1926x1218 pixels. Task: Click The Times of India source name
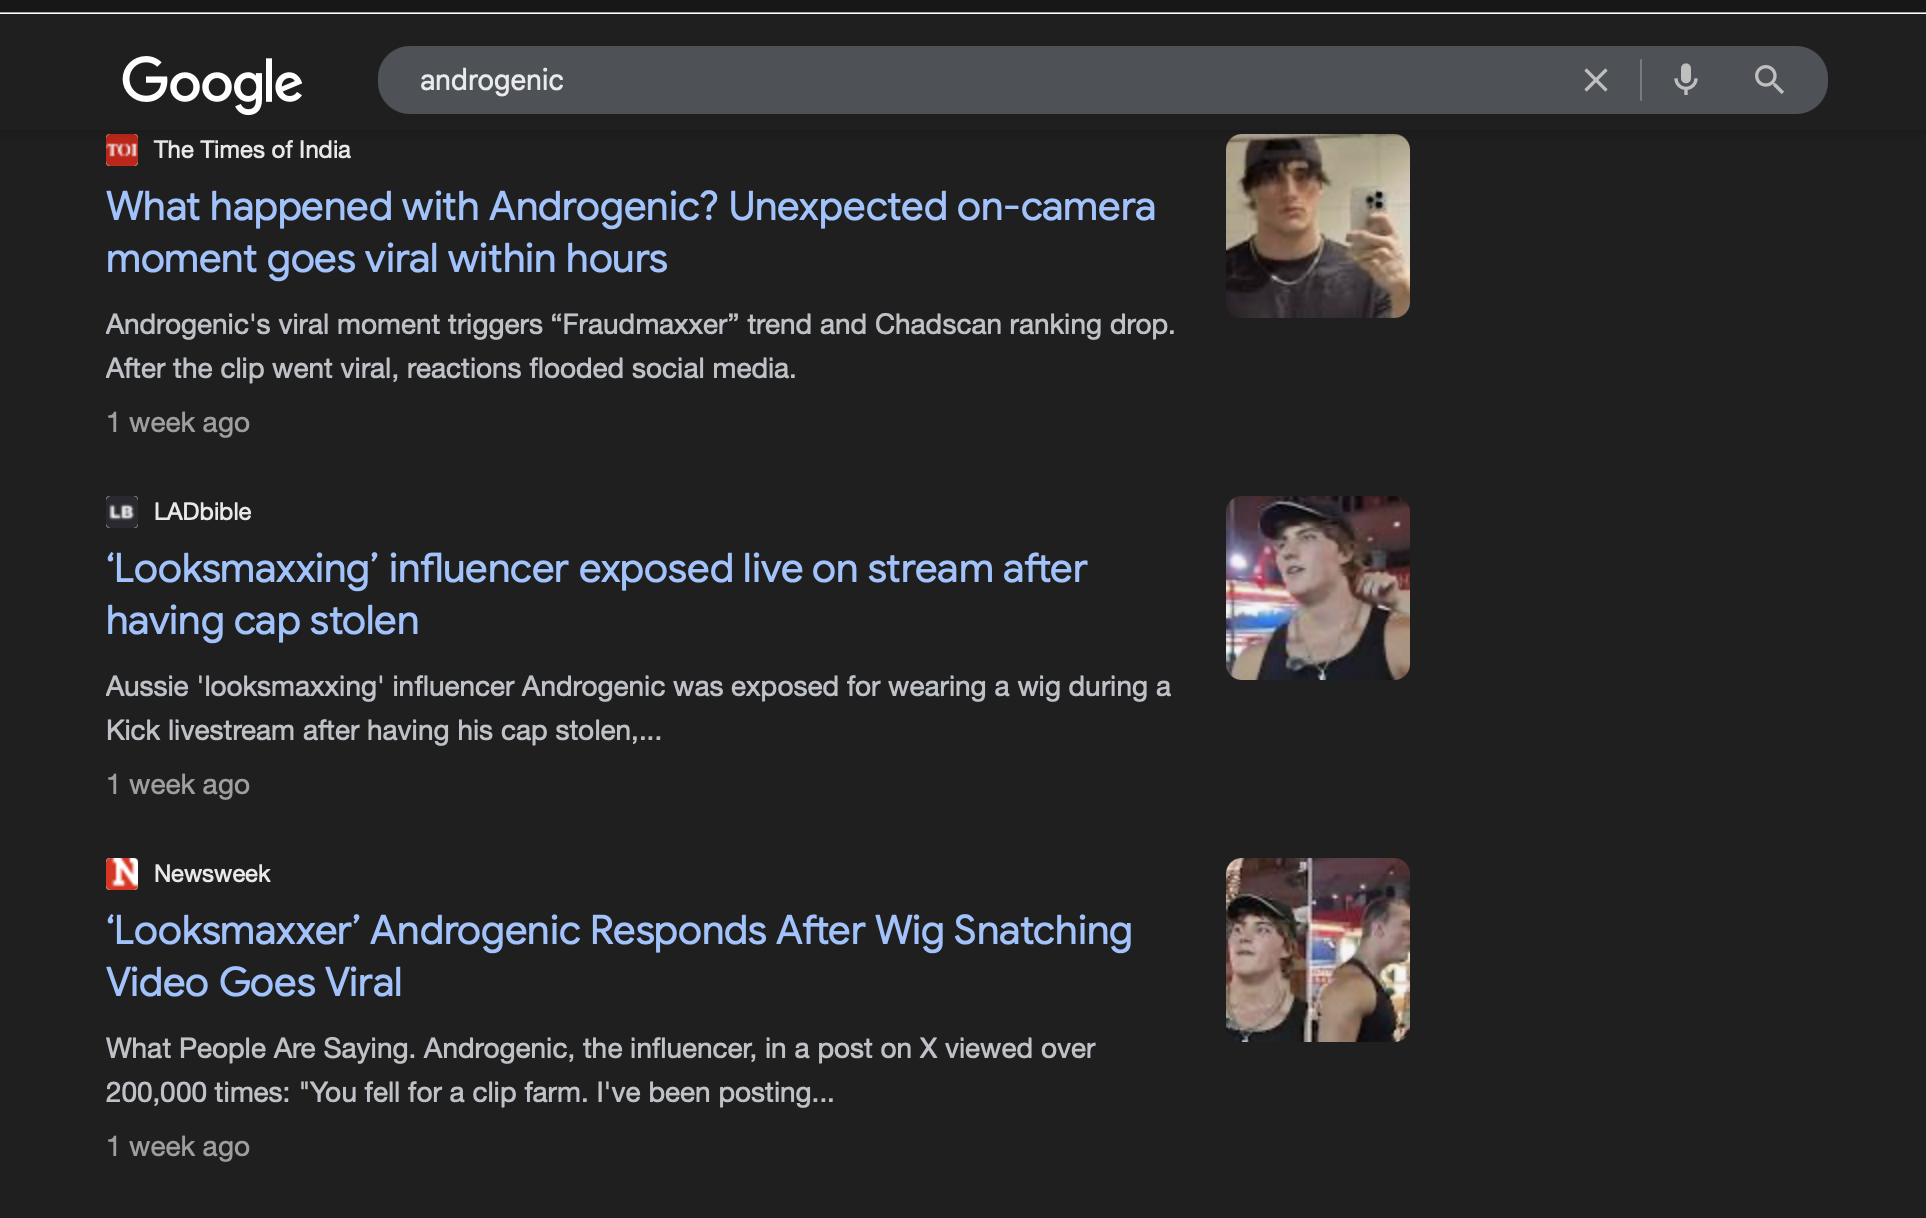pos(252,150)
